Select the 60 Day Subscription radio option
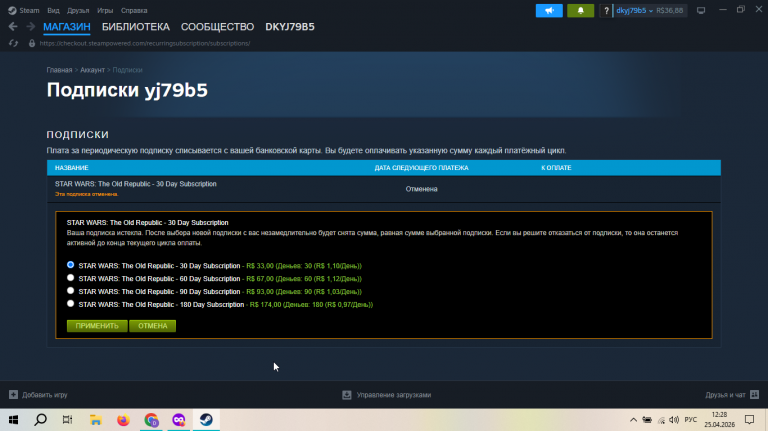Viewport: 768px width, 431px height. click(x=71, y=278)
